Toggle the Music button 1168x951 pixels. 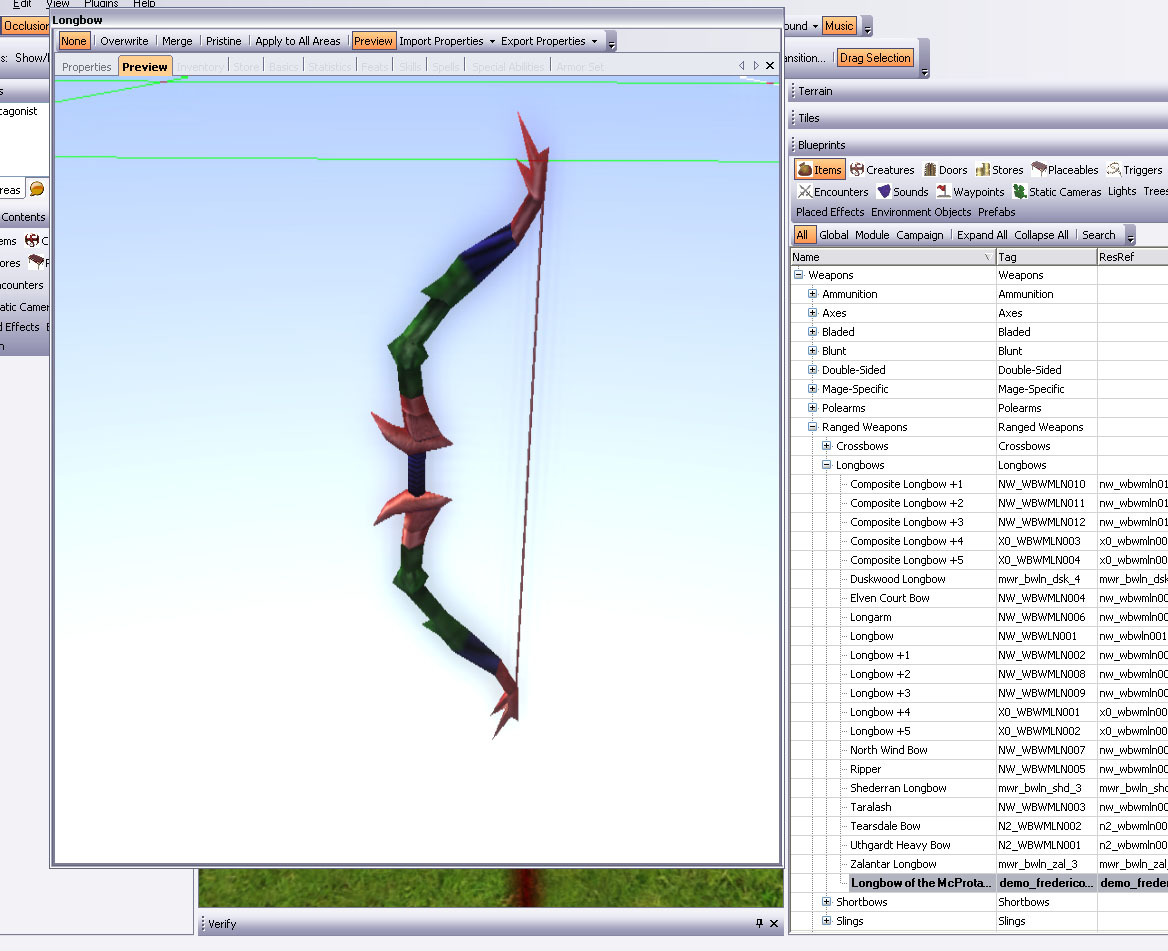(x=839, y=25)
